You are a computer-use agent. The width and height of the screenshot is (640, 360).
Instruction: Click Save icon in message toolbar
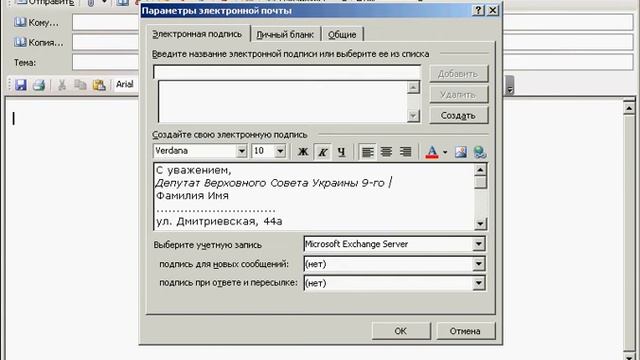(20, 85)
